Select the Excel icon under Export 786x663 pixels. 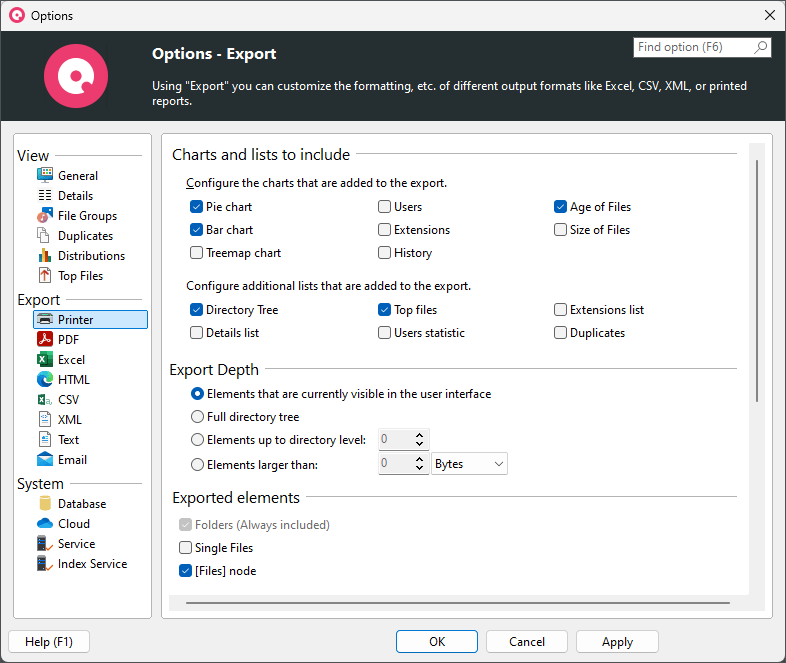point(45,360)
